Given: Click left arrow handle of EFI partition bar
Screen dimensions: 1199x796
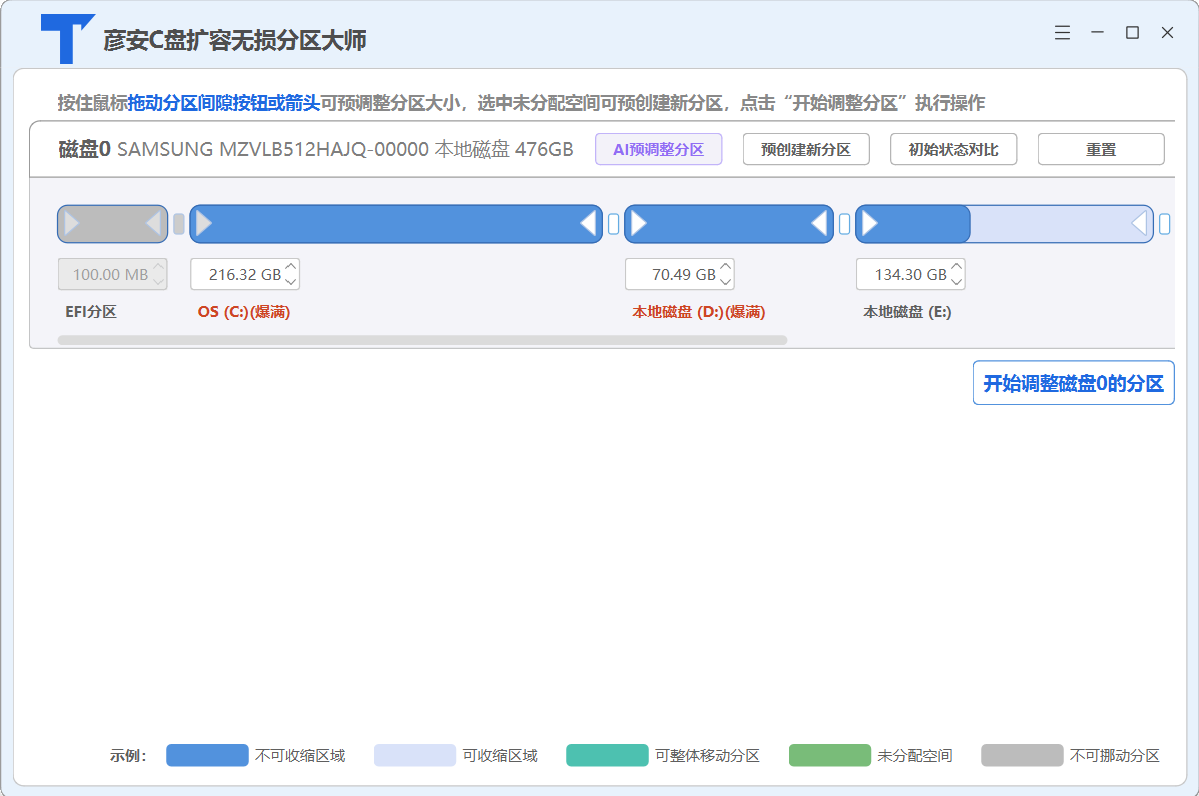Looking at the screenshot, I should tap(72, 224).
